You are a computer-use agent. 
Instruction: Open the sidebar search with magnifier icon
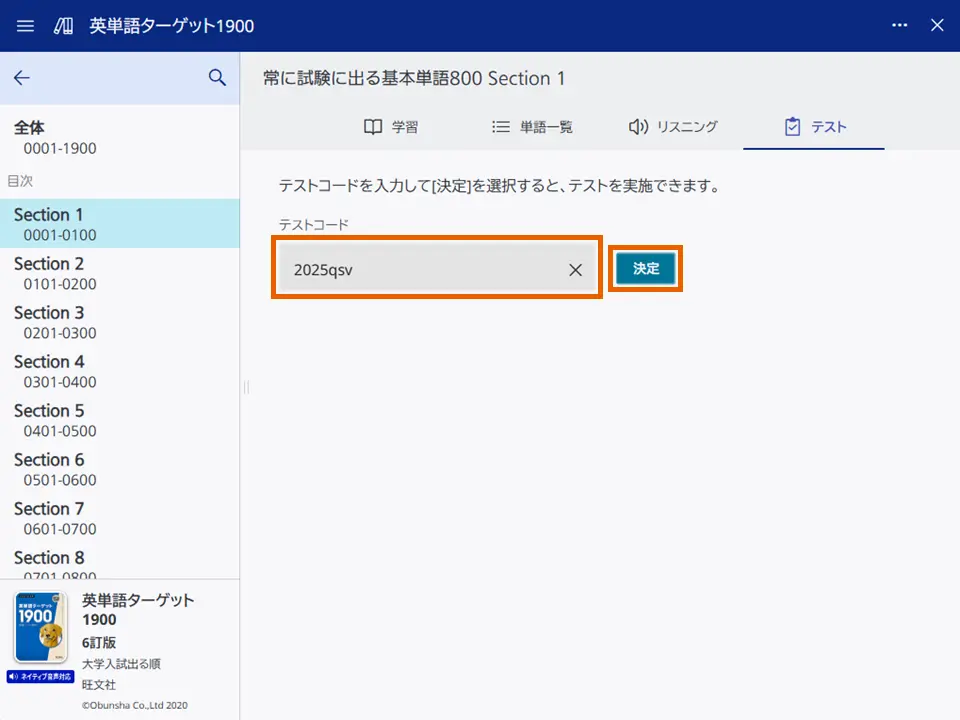pyautogui.click(x=218, y=77)
